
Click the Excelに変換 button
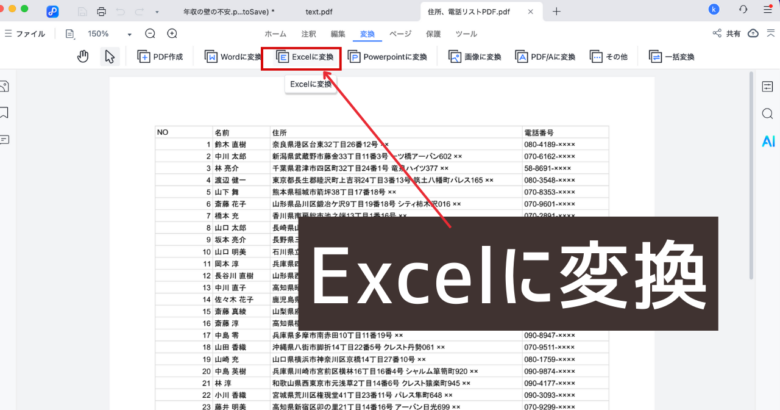point(301,57)
